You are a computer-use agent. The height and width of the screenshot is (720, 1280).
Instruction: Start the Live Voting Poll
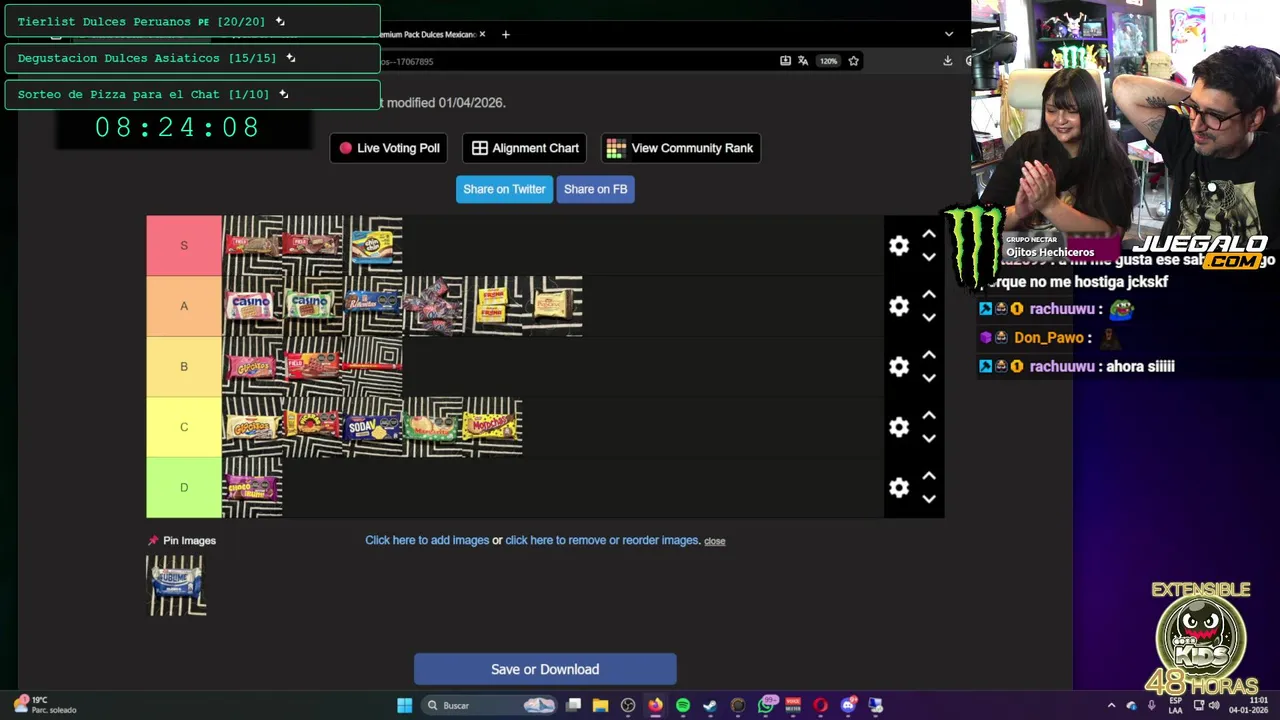pyautogui.click(x=389, y=148)
